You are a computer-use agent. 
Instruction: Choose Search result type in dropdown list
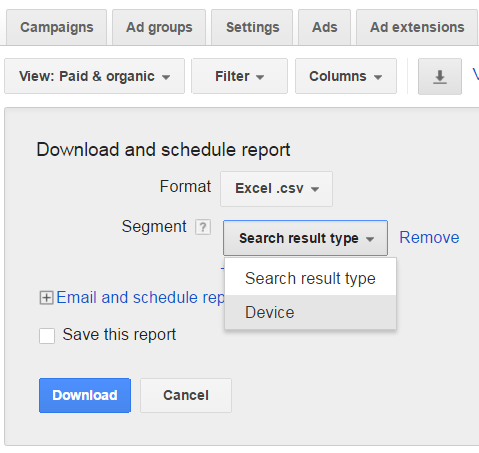(310, 278)
